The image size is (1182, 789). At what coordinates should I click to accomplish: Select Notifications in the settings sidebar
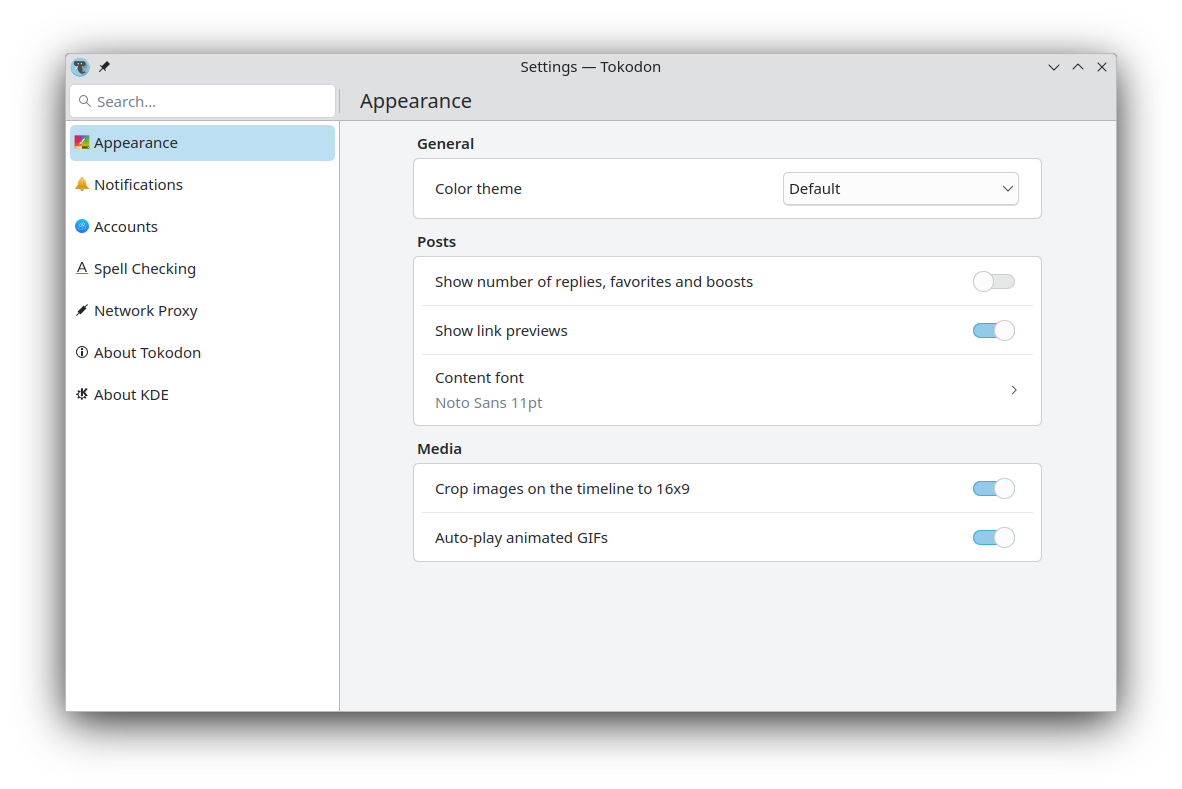pyautogui.click(x=138, y=185)
